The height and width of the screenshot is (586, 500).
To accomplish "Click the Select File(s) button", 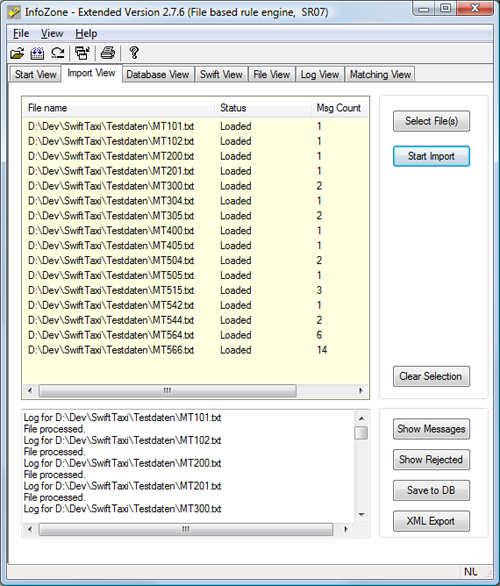I will (431, 121).
